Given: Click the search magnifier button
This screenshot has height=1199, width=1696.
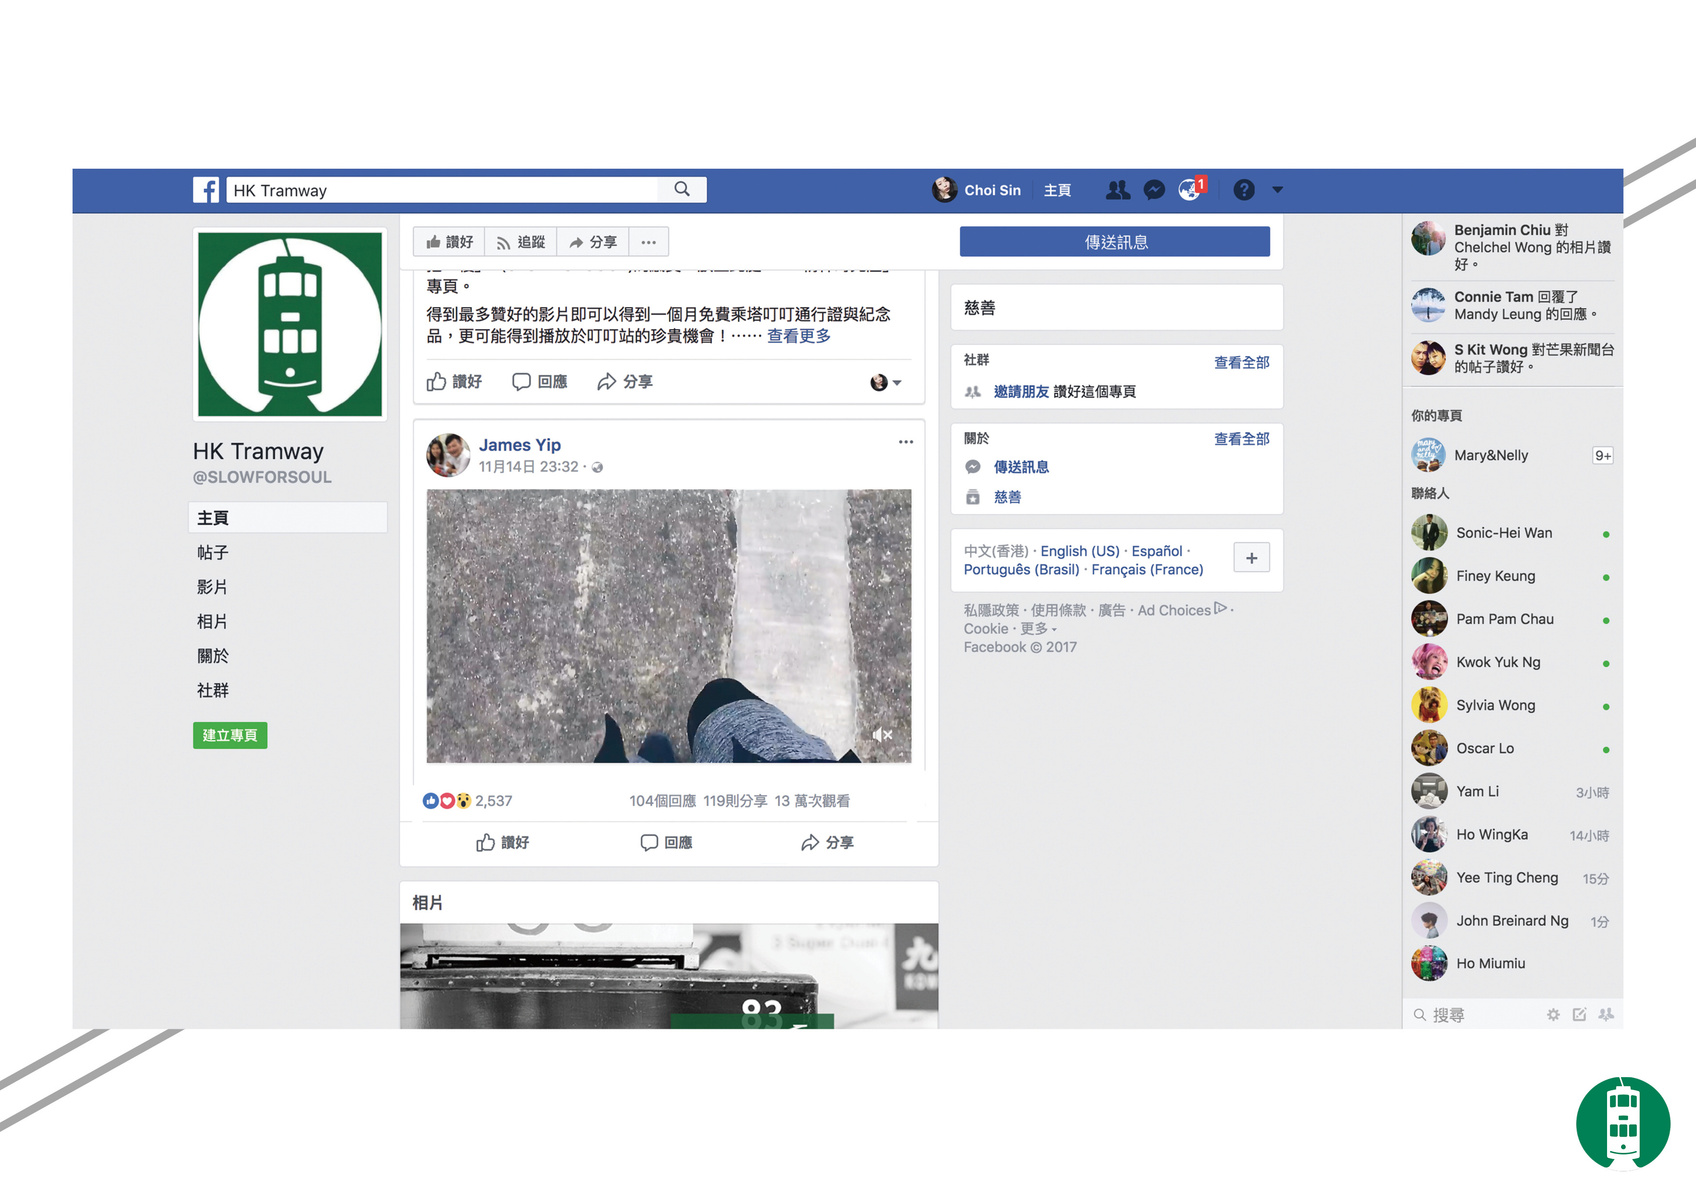Looking at the screenshot, I should [x=682, y=189].
